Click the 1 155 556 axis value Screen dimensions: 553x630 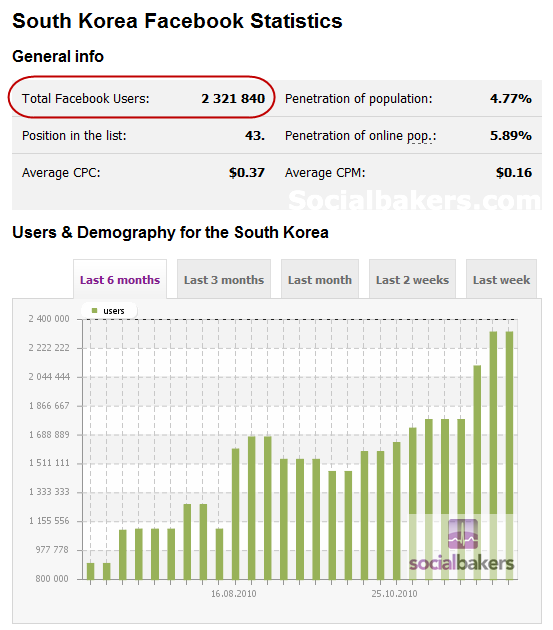click(x=49, y=521)
